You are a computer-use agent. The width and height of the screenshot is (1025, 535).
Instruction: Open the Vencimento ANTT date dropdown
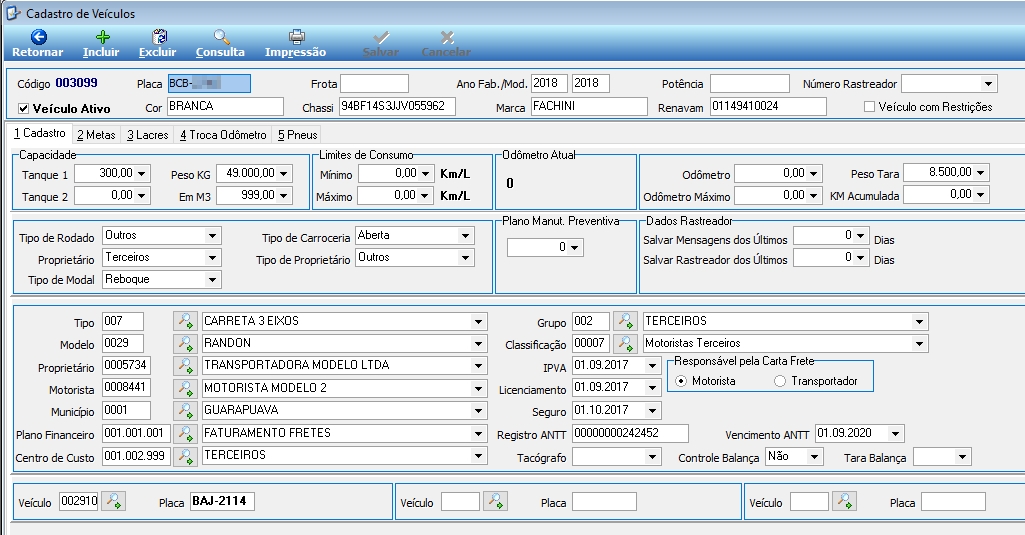(896, 434)
